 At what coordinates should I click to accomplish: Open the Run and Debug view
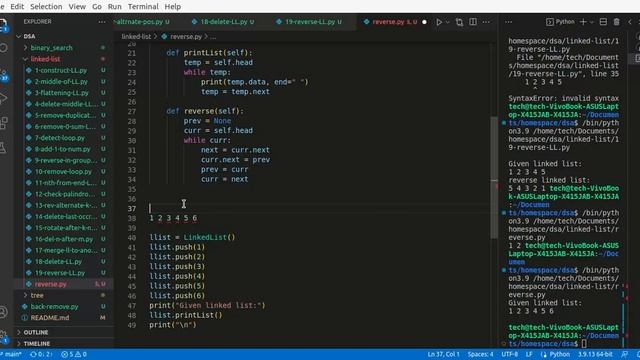[x=3, y=98]
